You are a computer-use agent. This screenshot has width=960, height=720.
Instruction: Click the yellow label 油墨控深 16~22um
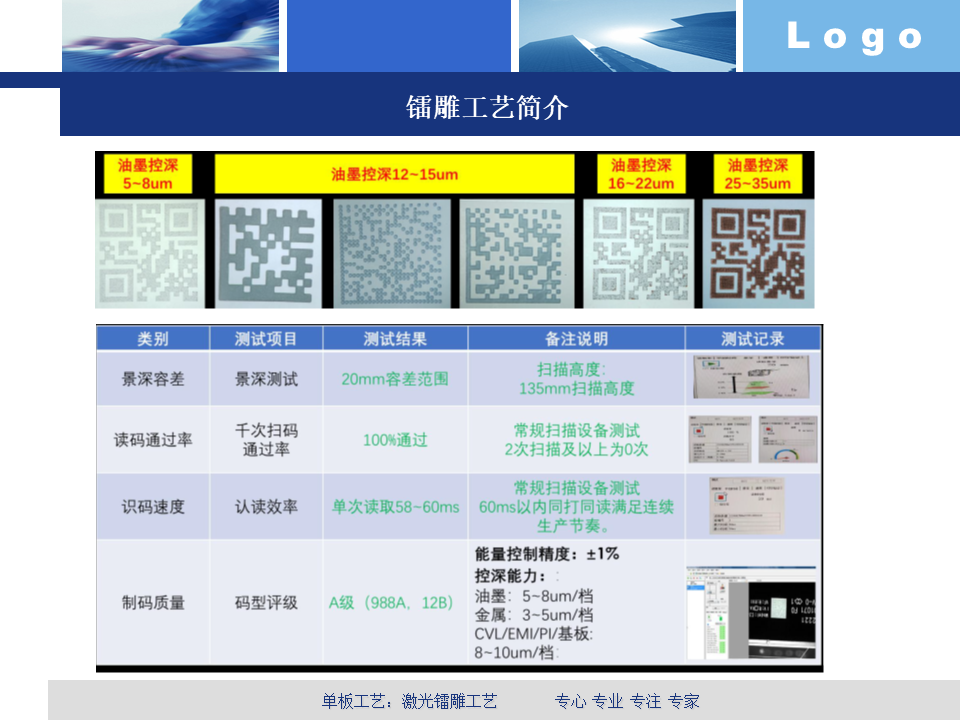641,174
